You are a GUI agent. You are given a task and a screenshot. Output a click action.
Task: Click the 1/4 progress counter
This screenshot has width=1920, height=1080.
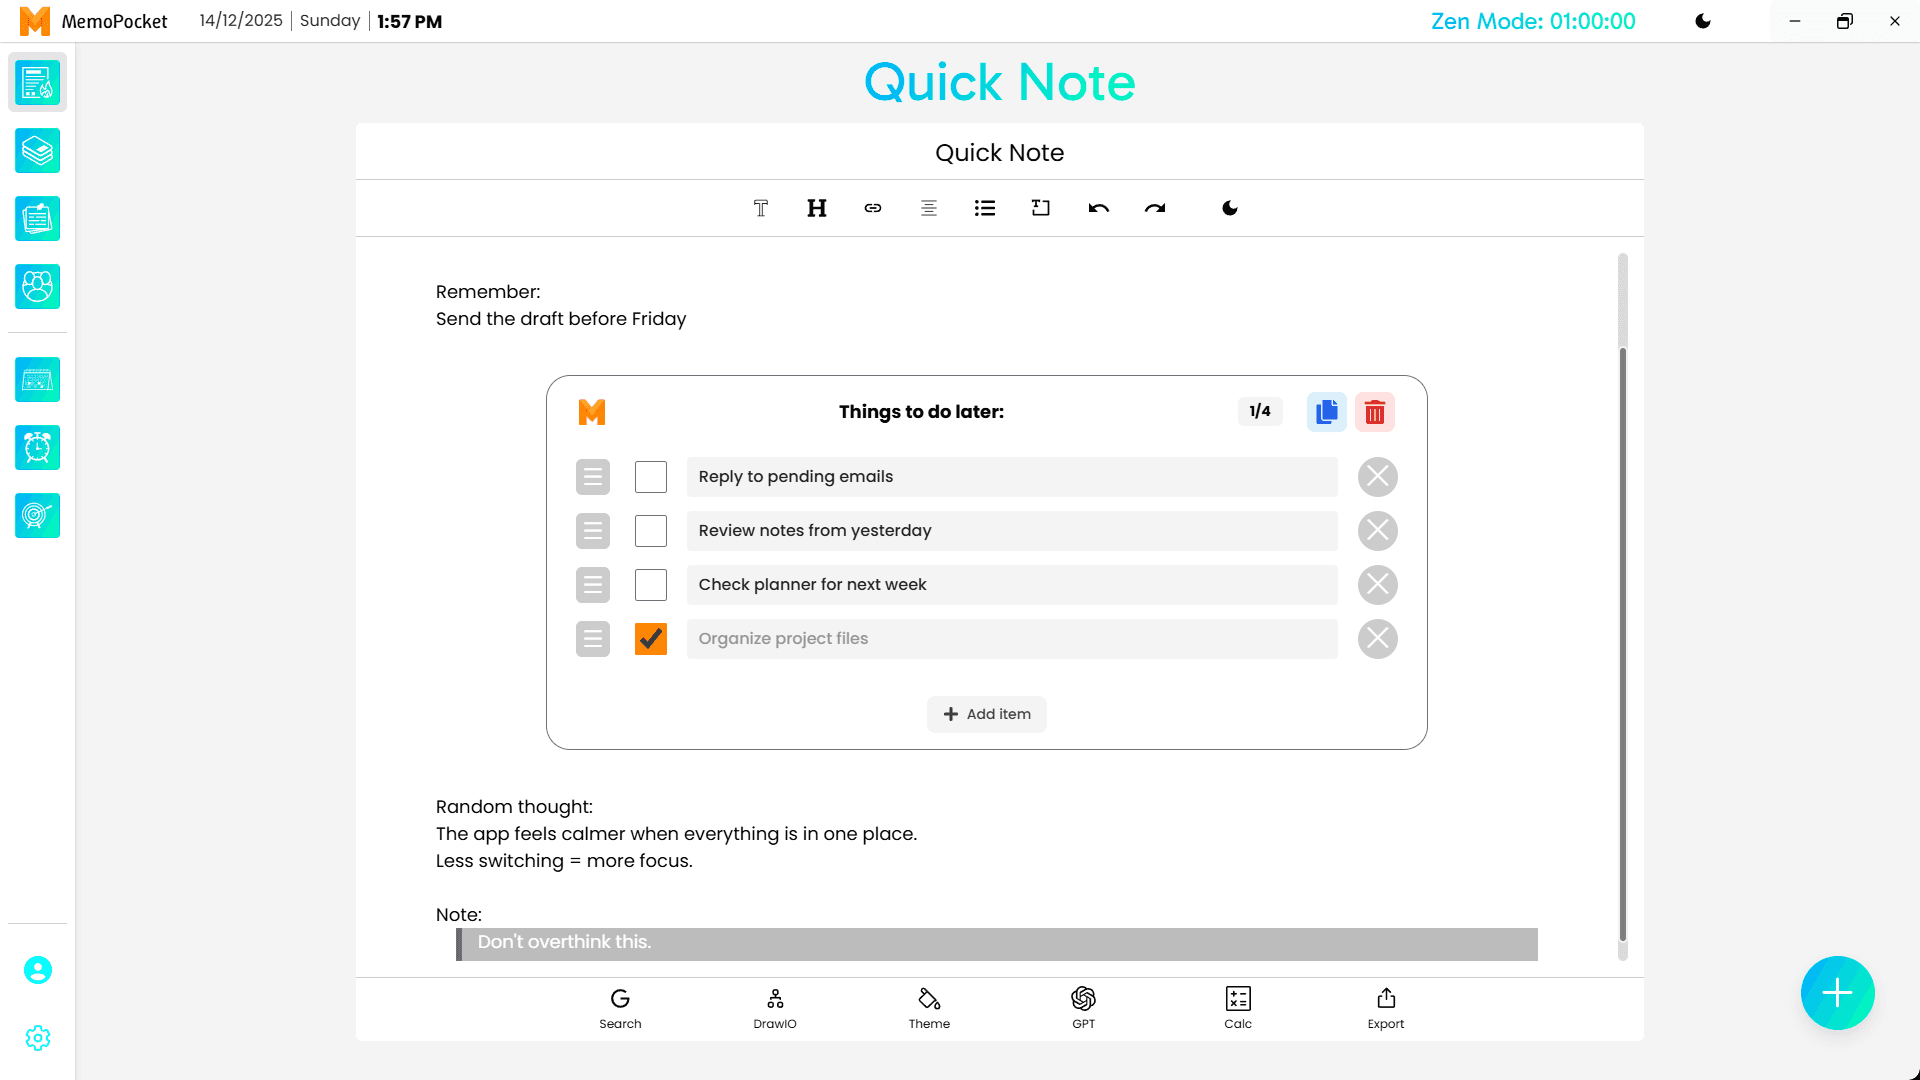1260,411
